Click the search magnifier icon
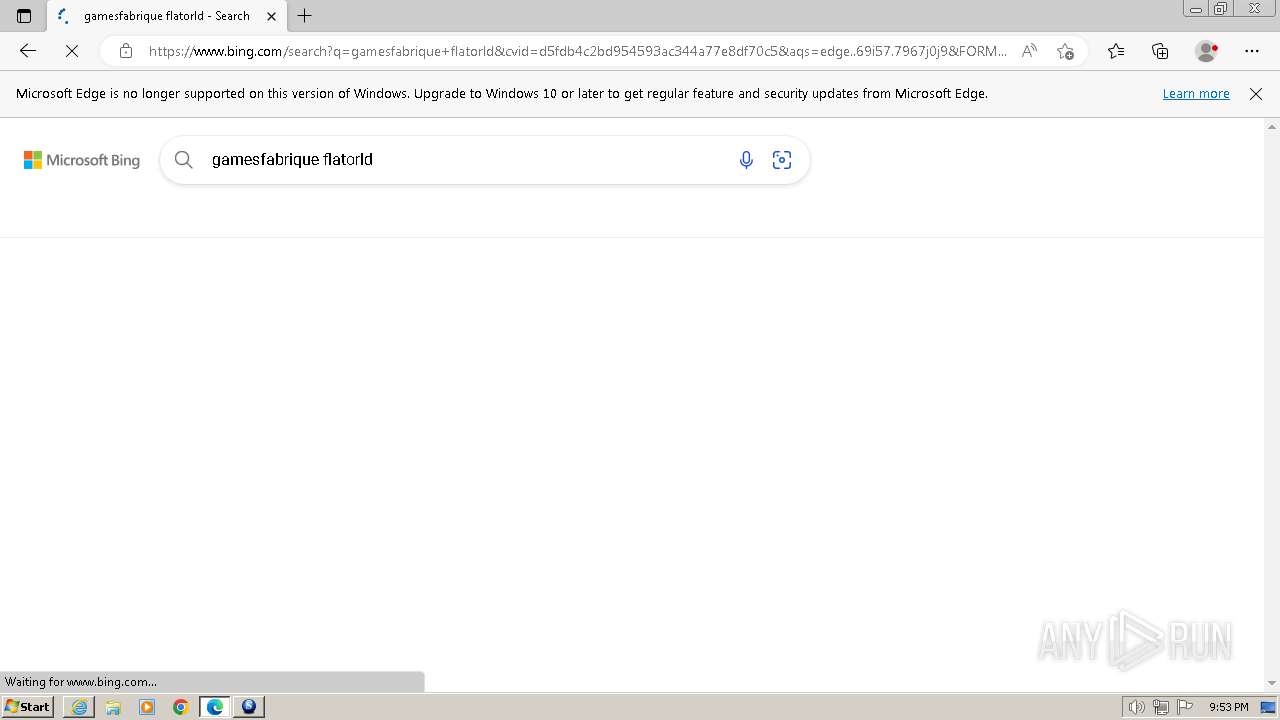This screenshot has width=1280, height=720. [x=183, y=160]
